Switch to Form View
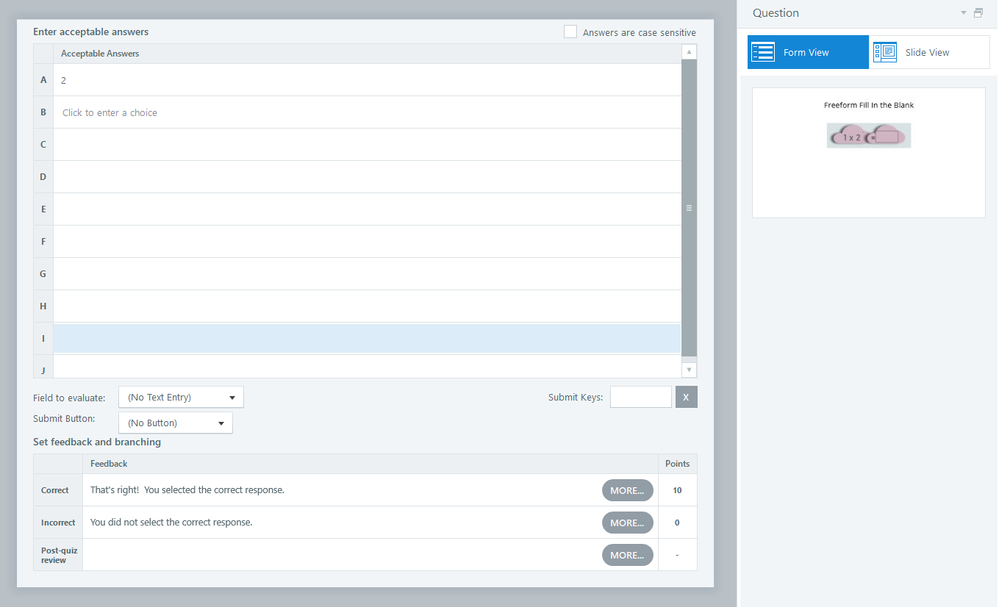The image size is (999, 607). 808,52
